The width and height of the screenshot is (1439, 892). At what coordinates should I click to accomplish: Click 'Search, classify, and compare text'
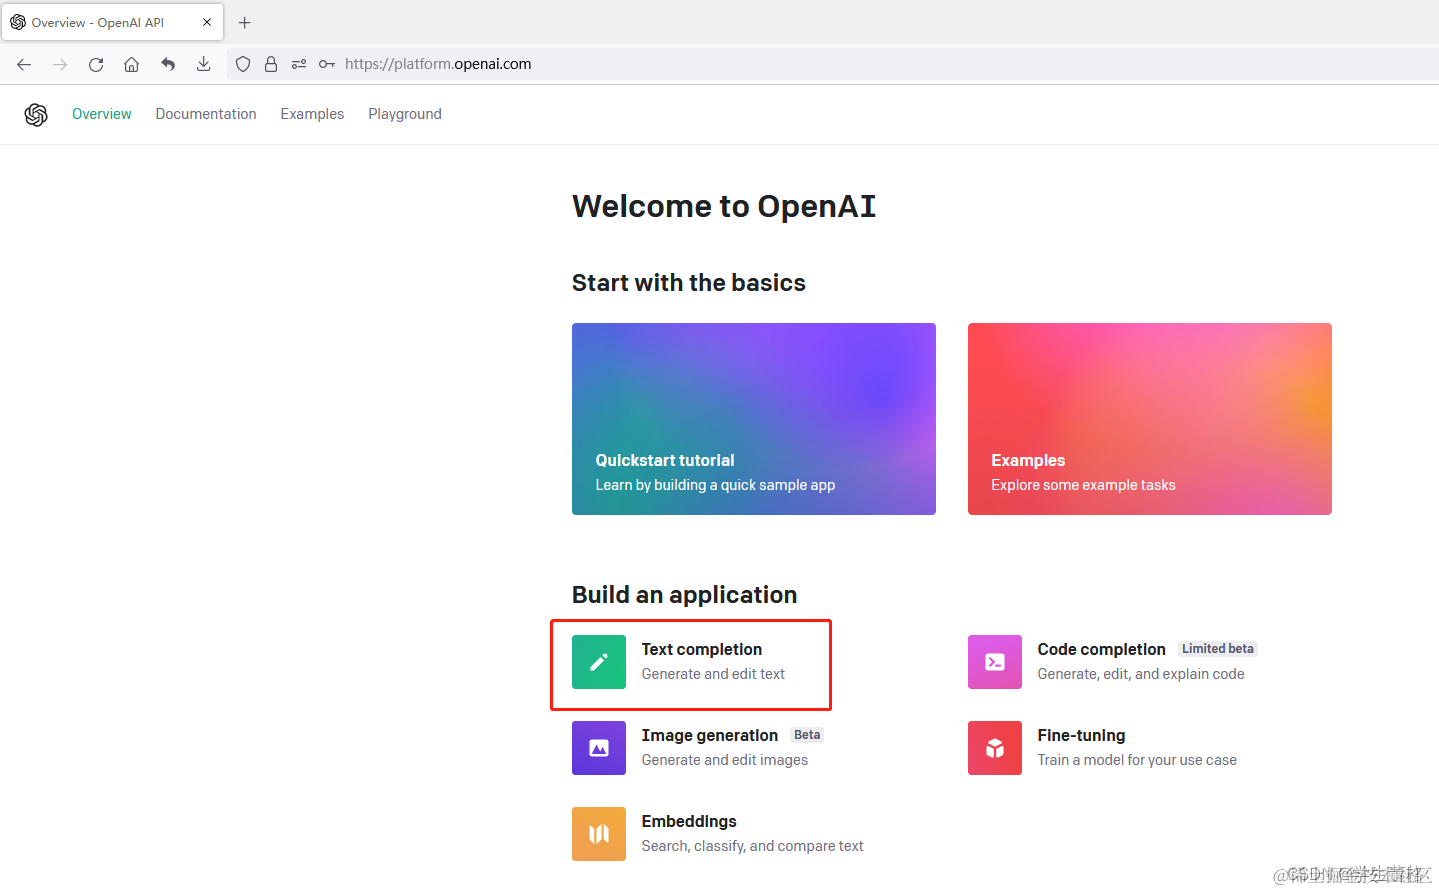(752, 847)
